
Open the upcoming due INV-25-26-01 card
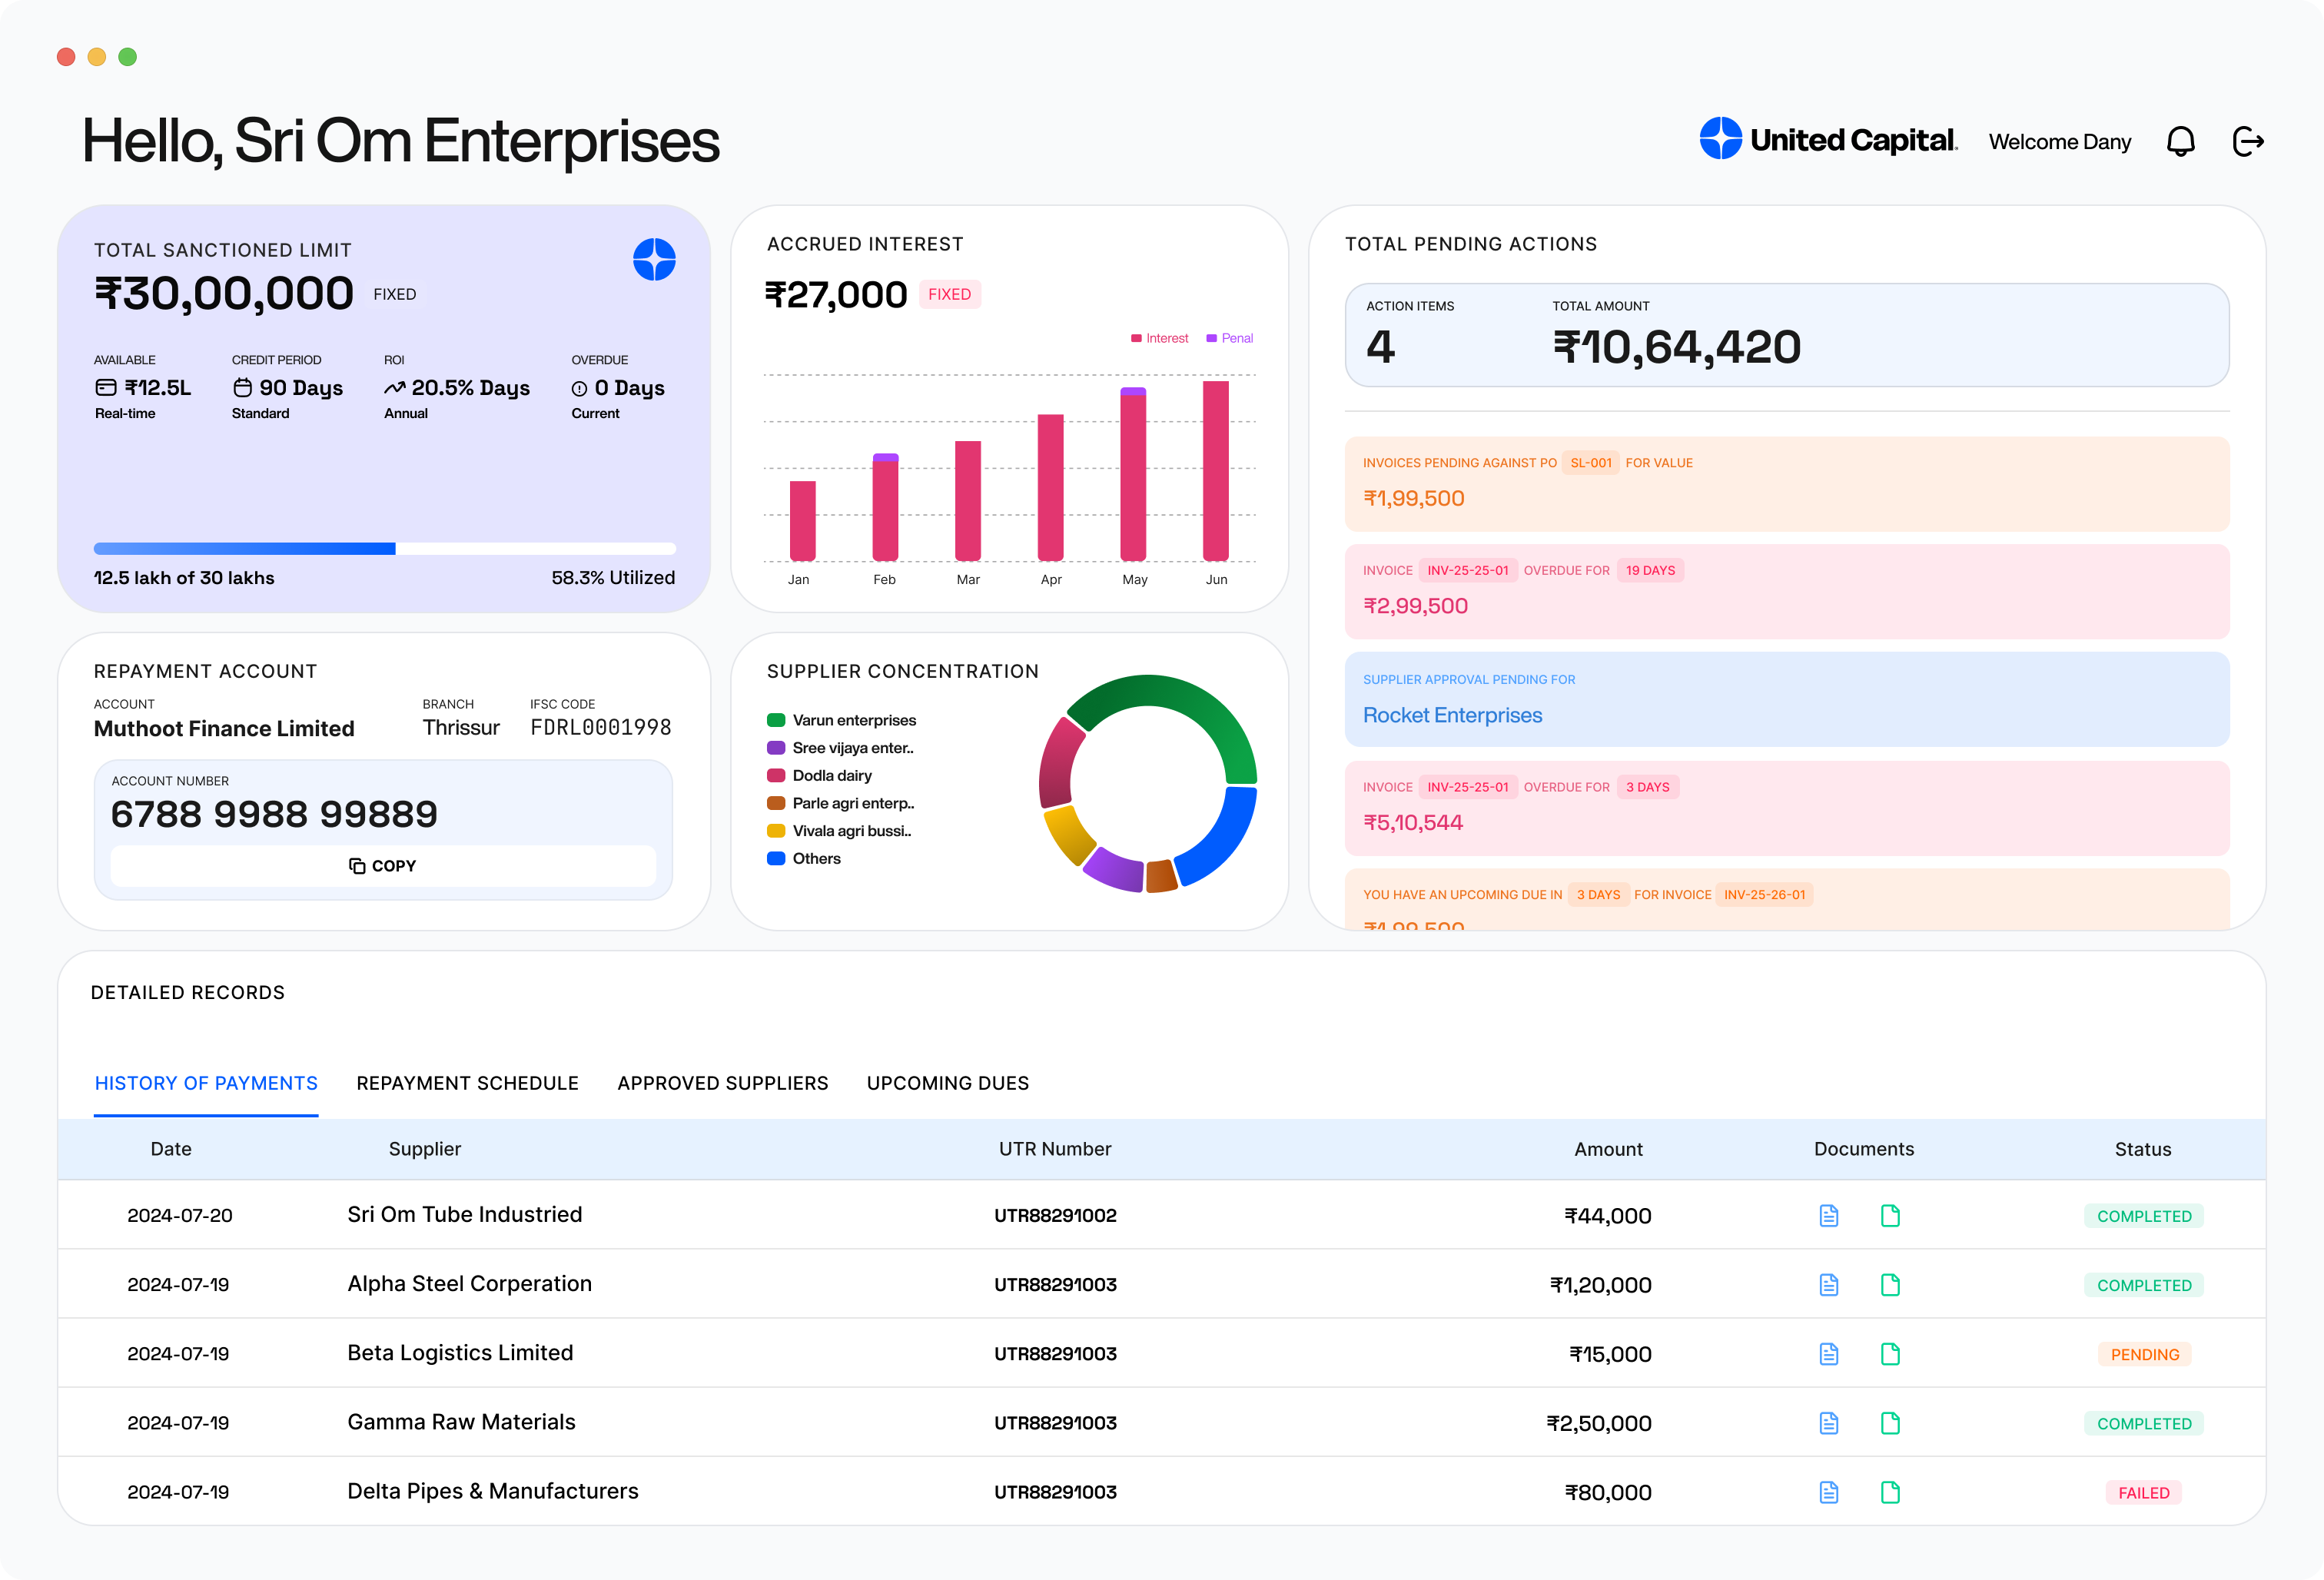(1786, 900)
